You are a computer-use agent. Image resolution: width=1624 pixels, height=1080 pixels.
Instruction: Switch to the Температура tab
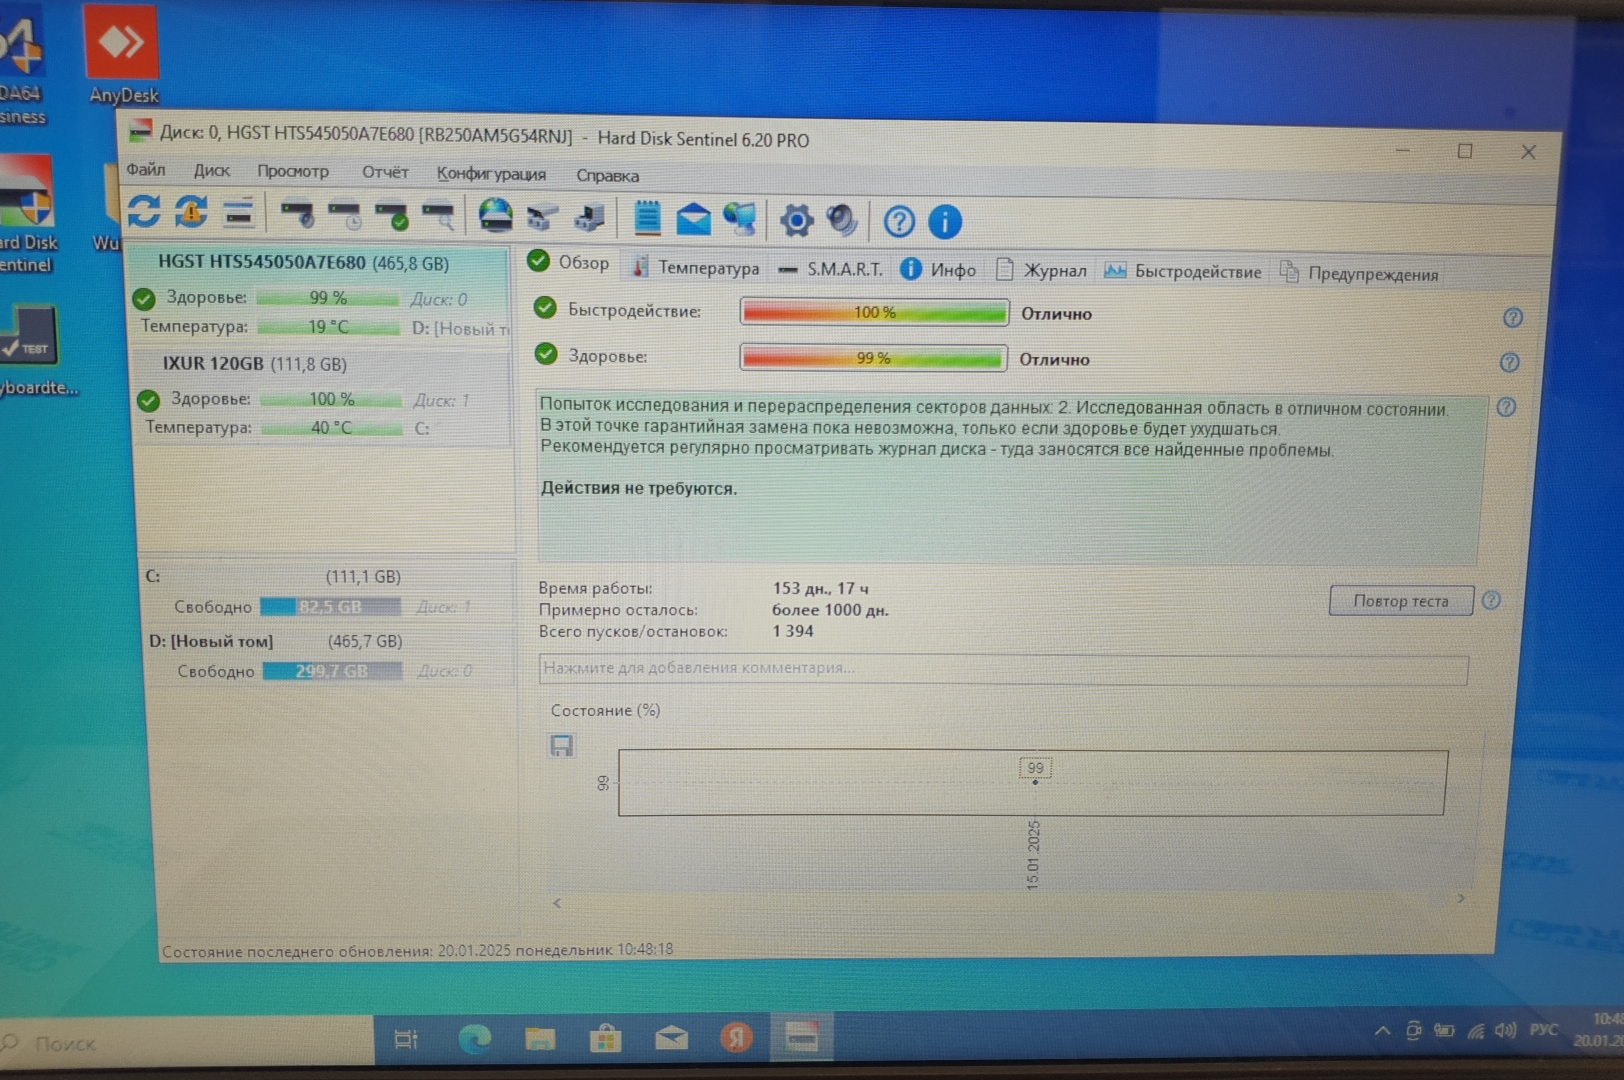(x=695, y=267)
